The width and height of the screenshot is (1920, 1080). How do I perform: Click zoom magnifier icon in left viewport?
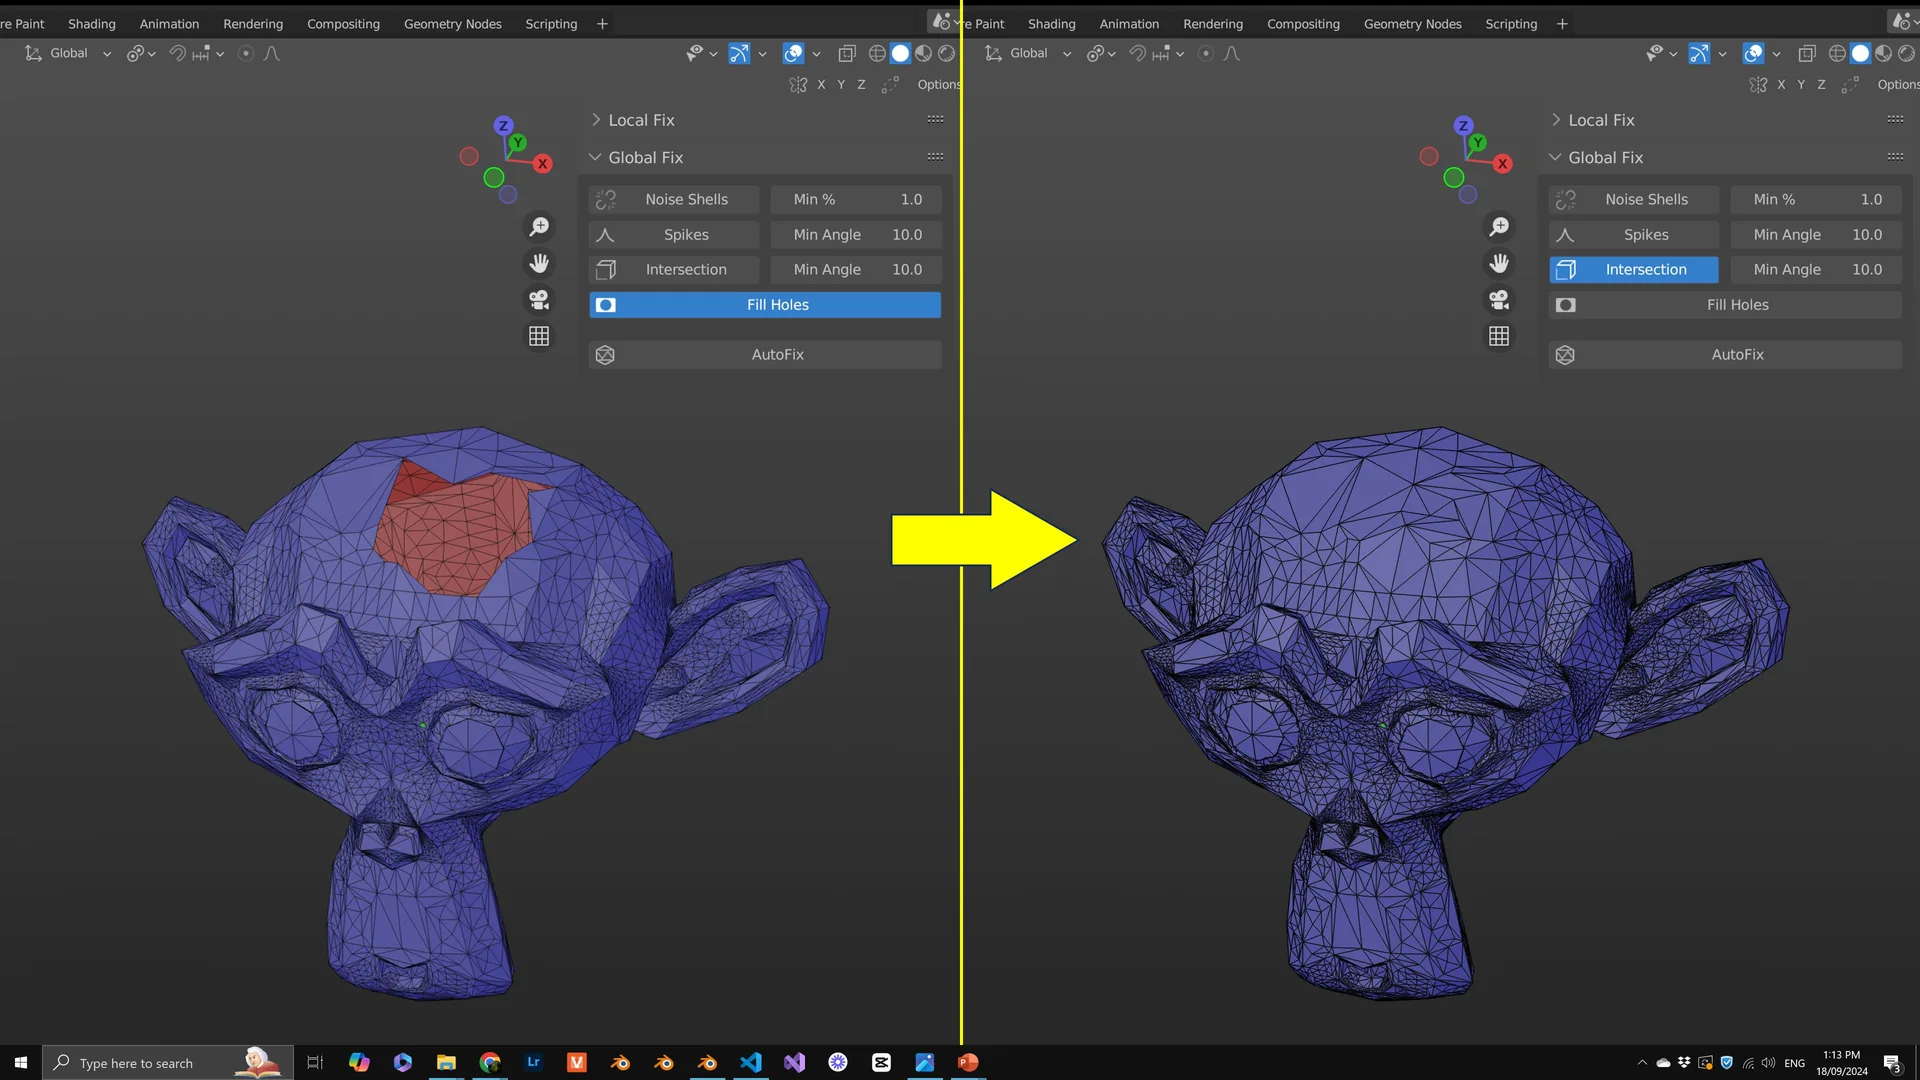pyautogui.click(x=539, y=227)
